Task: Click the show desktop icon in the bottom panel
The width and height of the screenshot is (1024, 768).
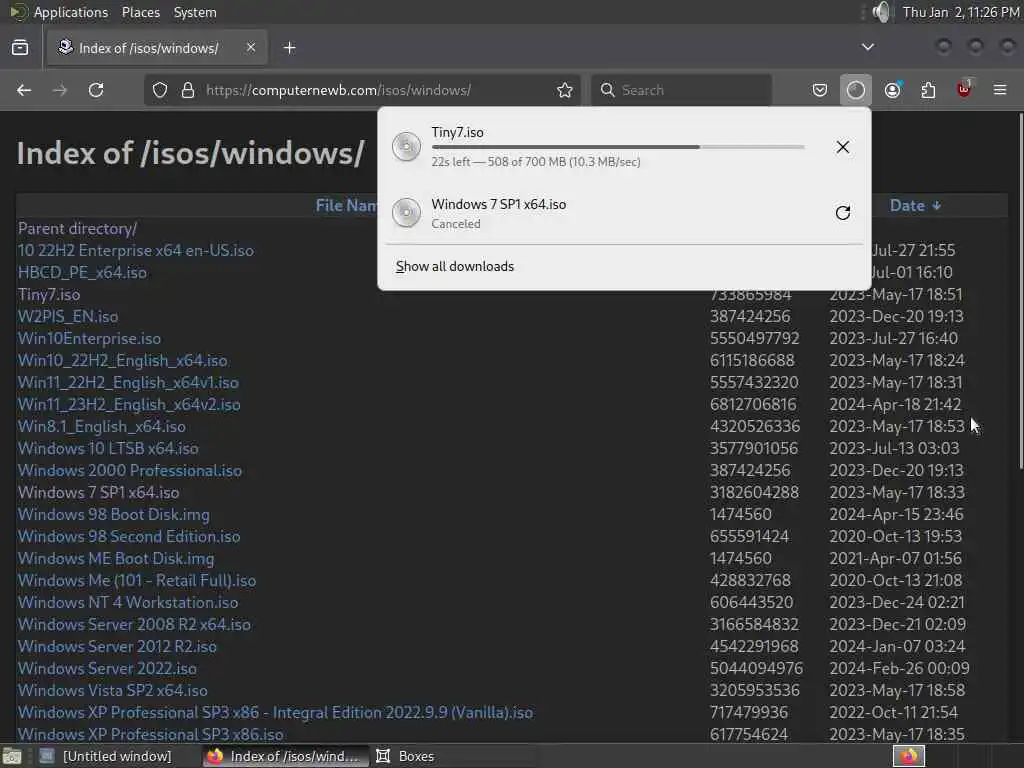Action: pos(12,756)
